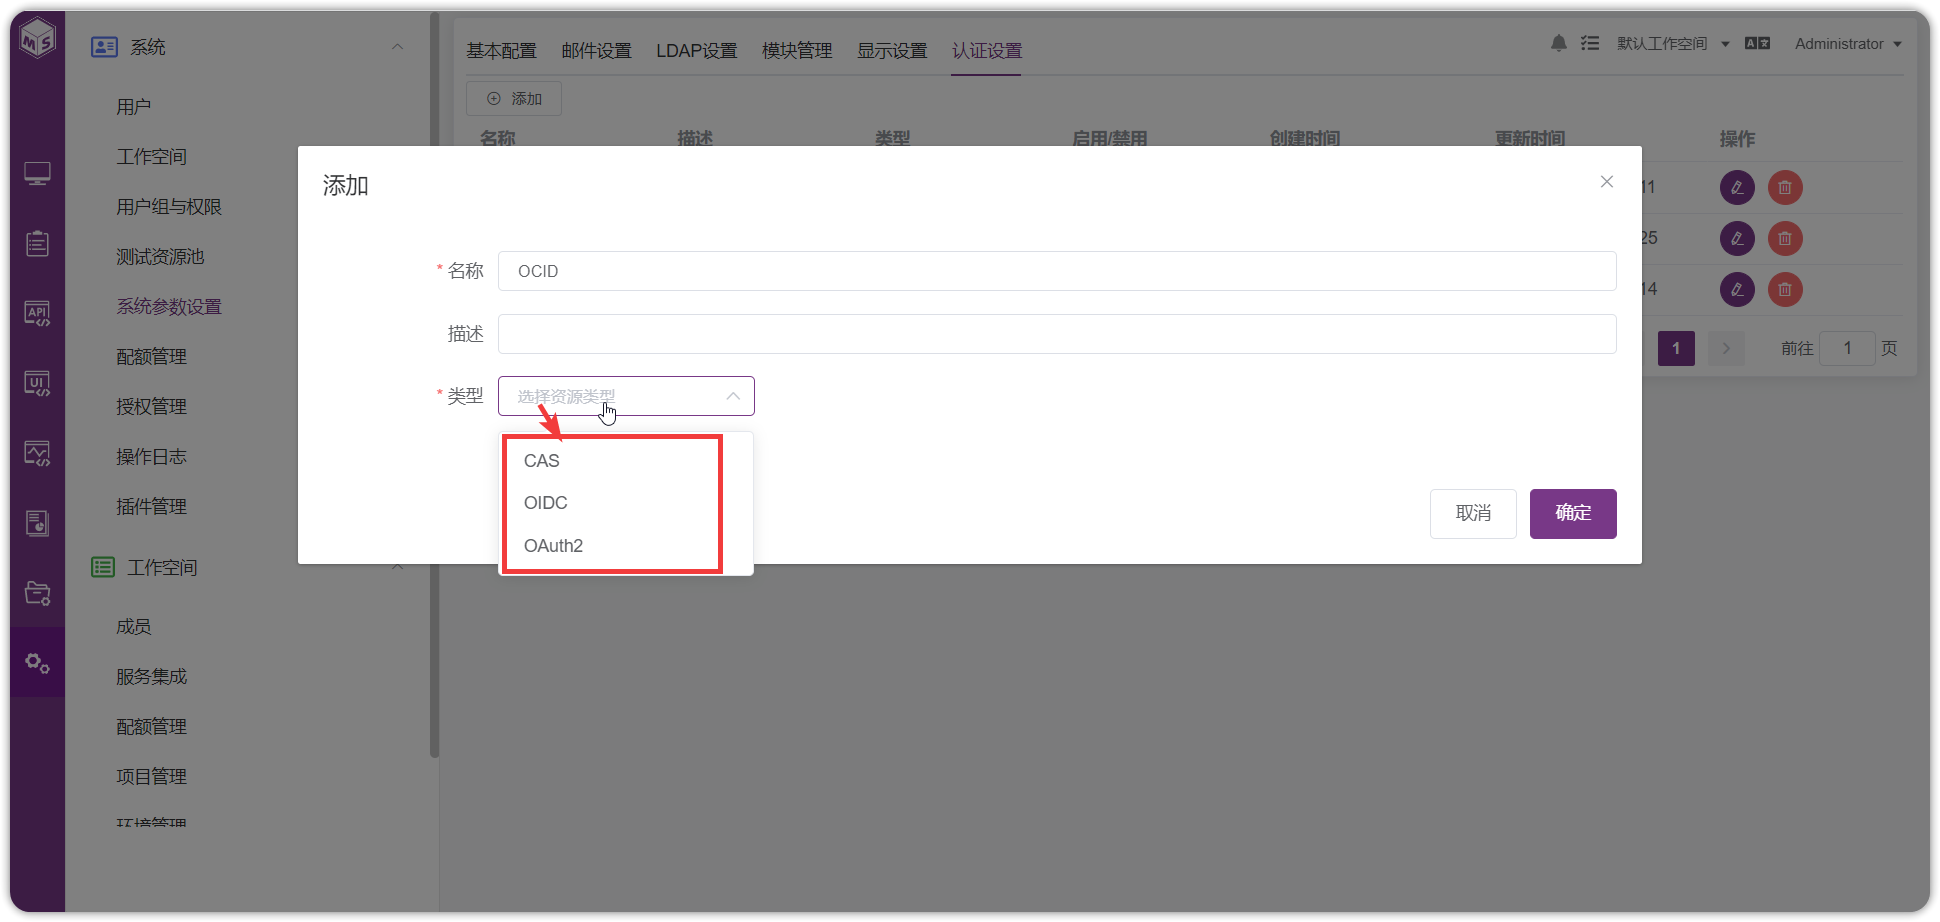Click the 描述 description input field

coord(1057,334)
